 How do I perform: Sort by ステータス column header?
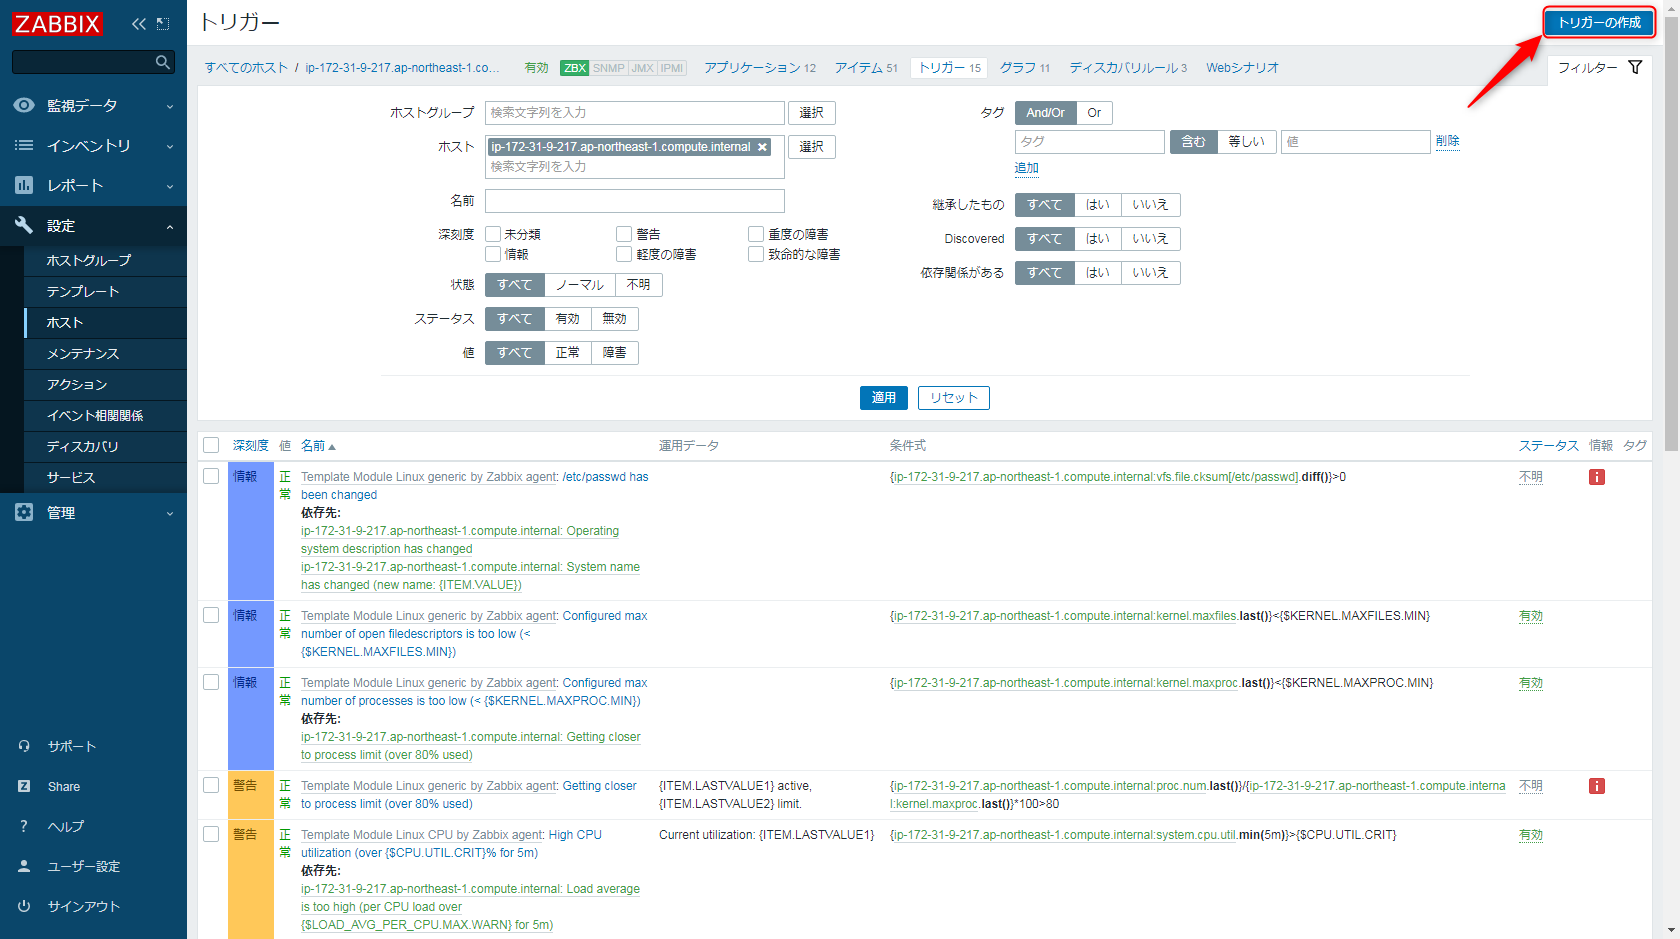point(1548,445)
